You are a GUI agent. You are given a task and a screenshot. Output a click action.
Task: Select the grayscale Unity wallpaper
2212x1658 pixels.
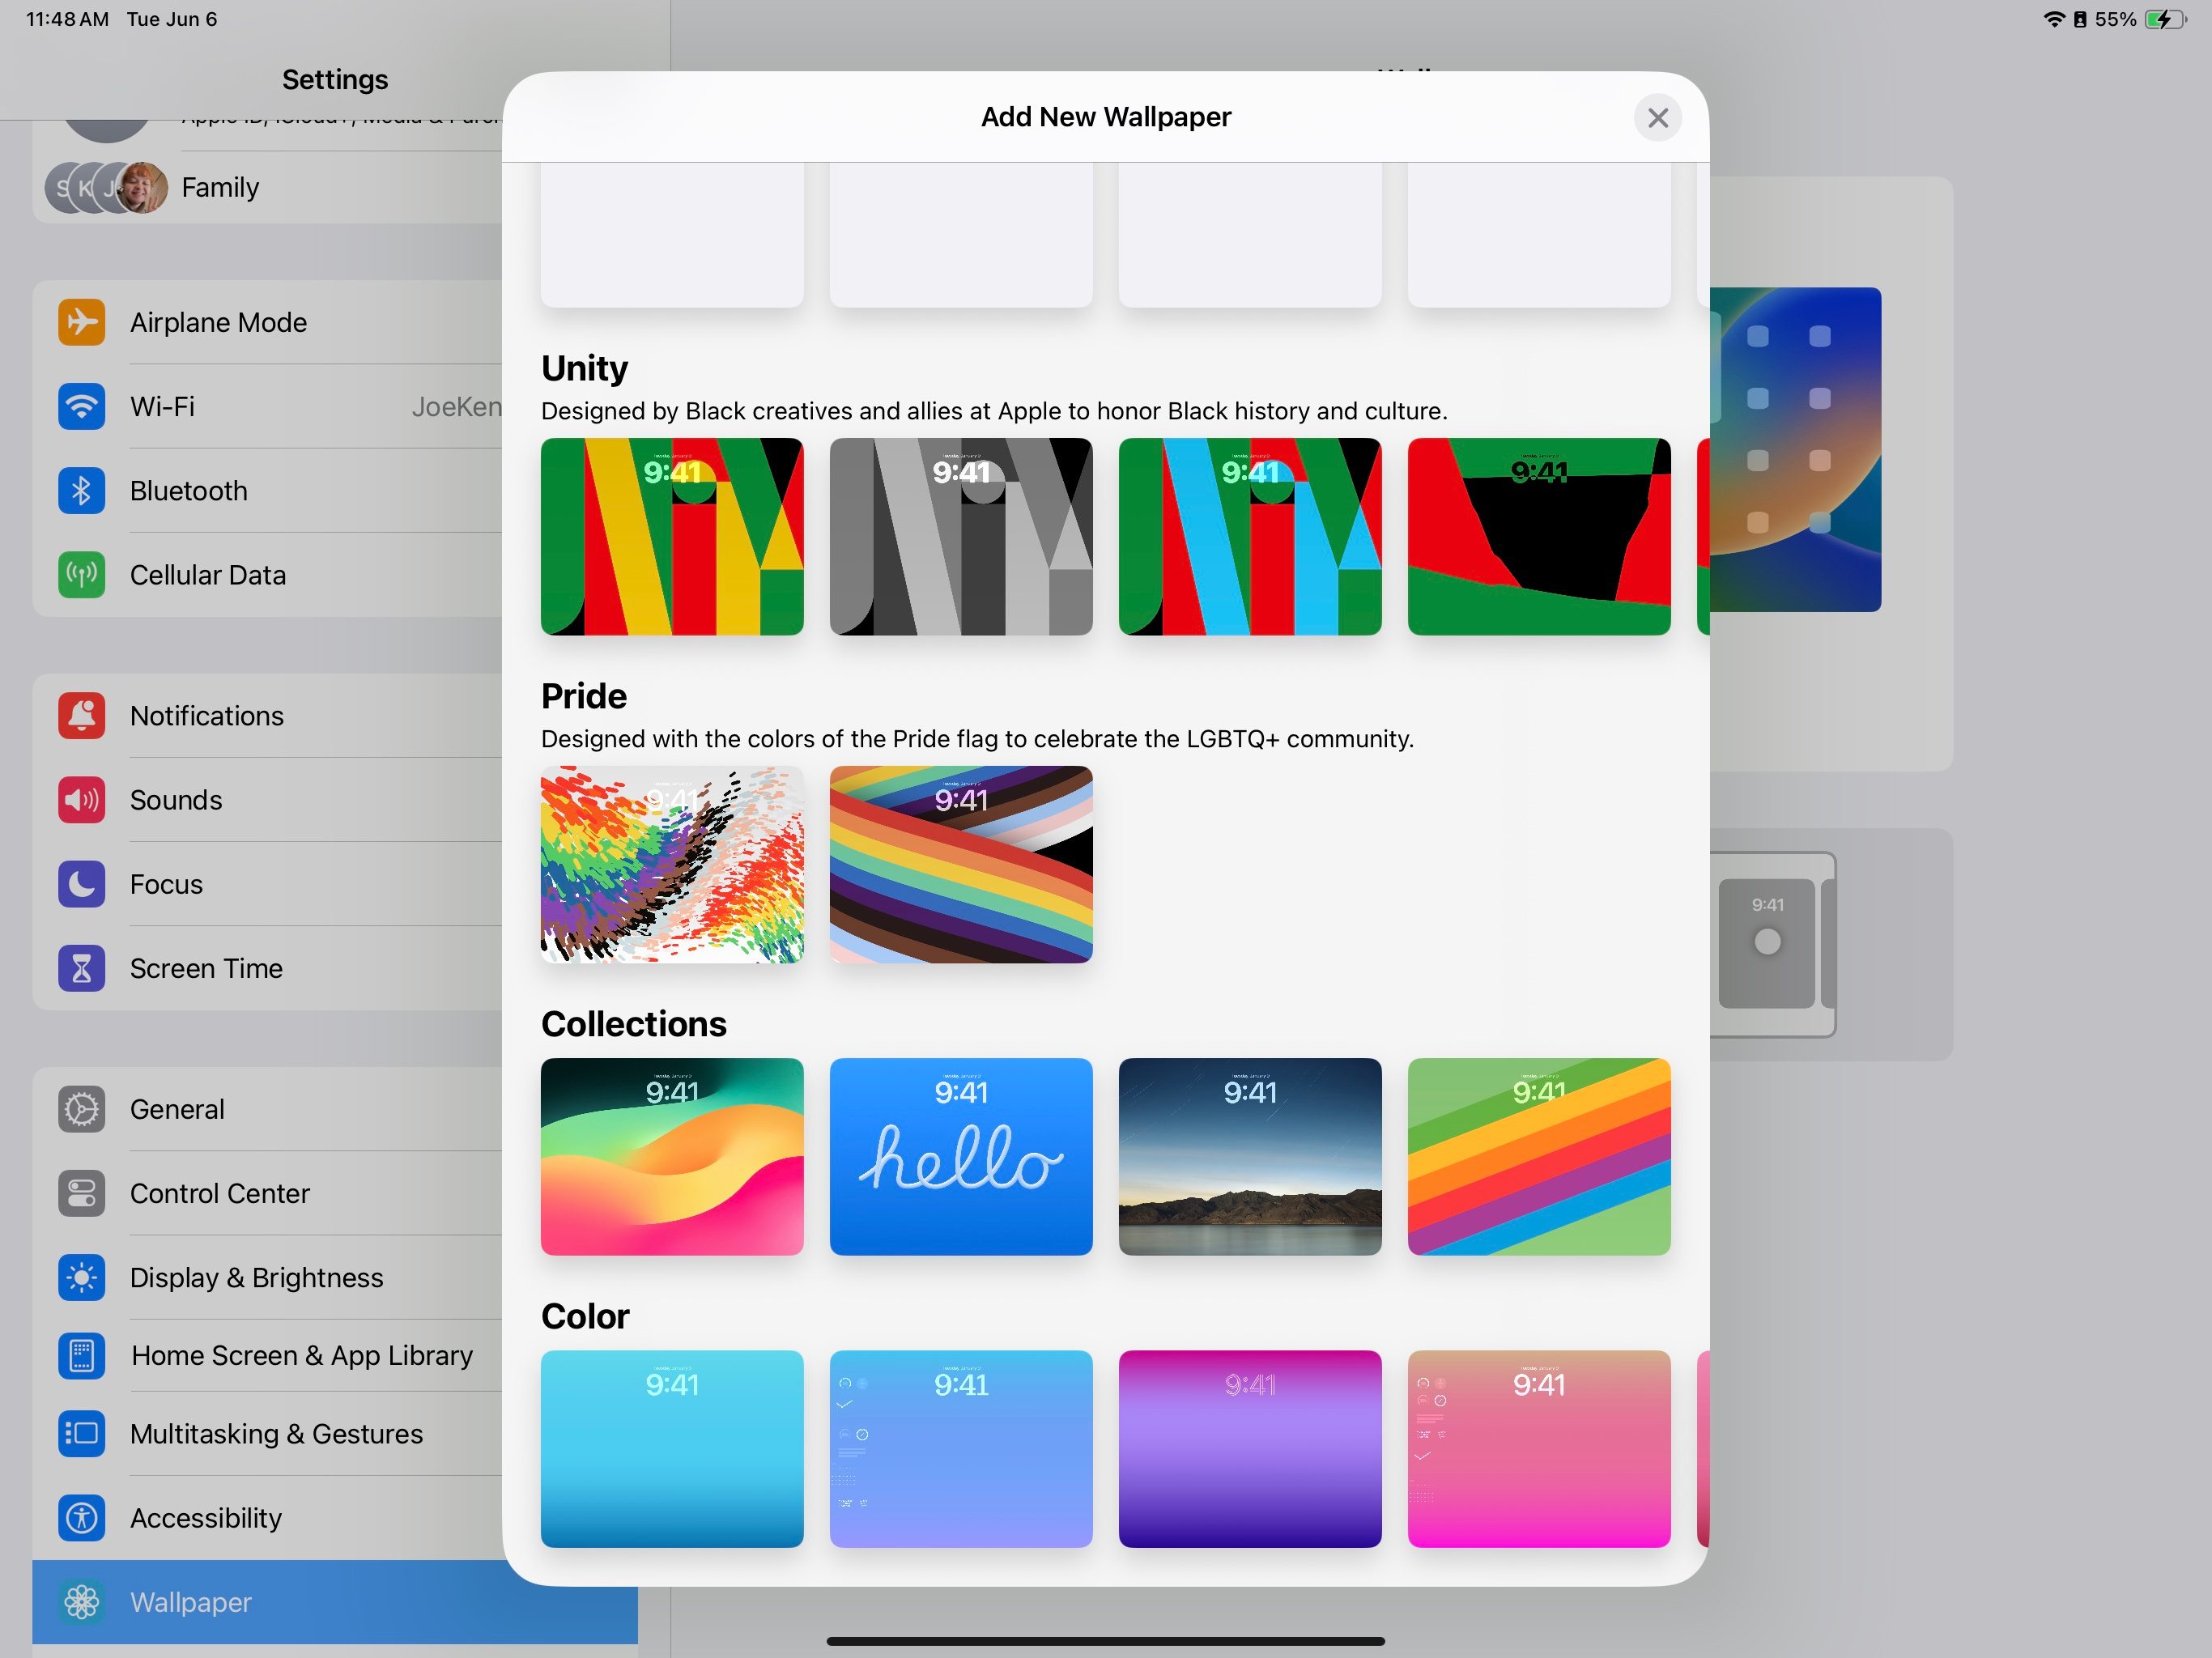point(961,536)
